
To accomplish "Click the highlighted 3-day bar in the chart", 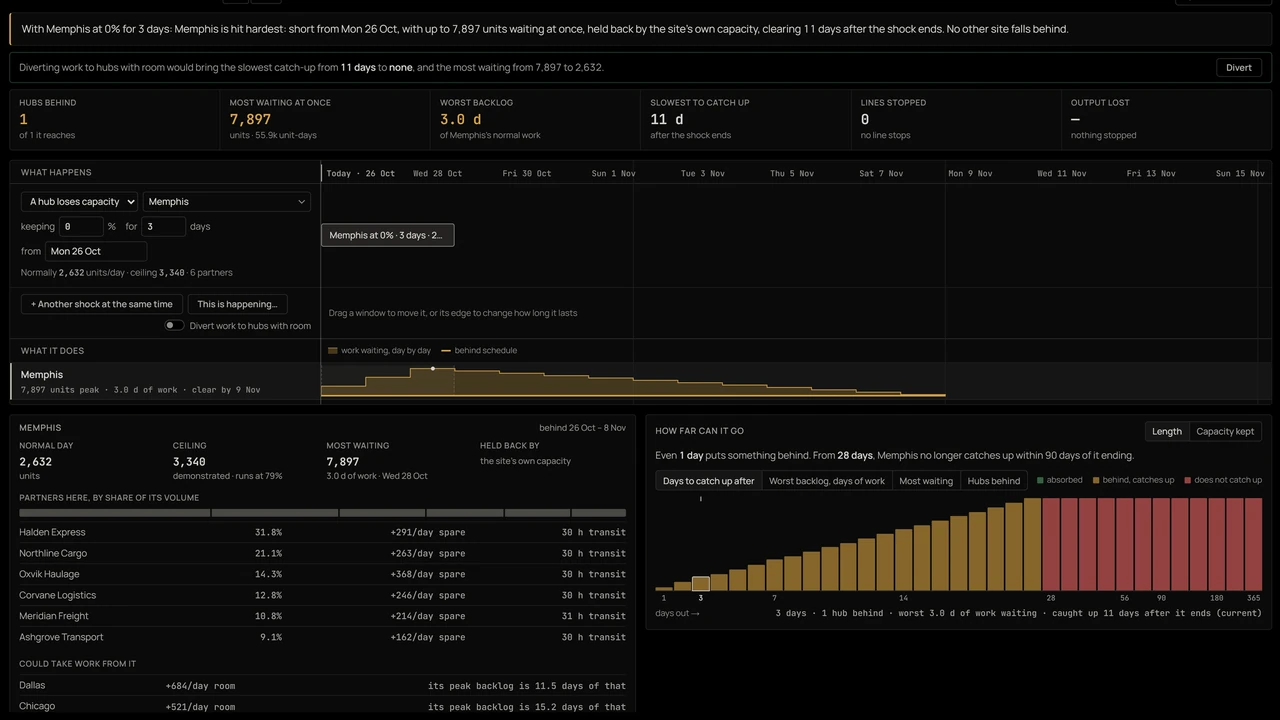I will click(x=701, y=584).
